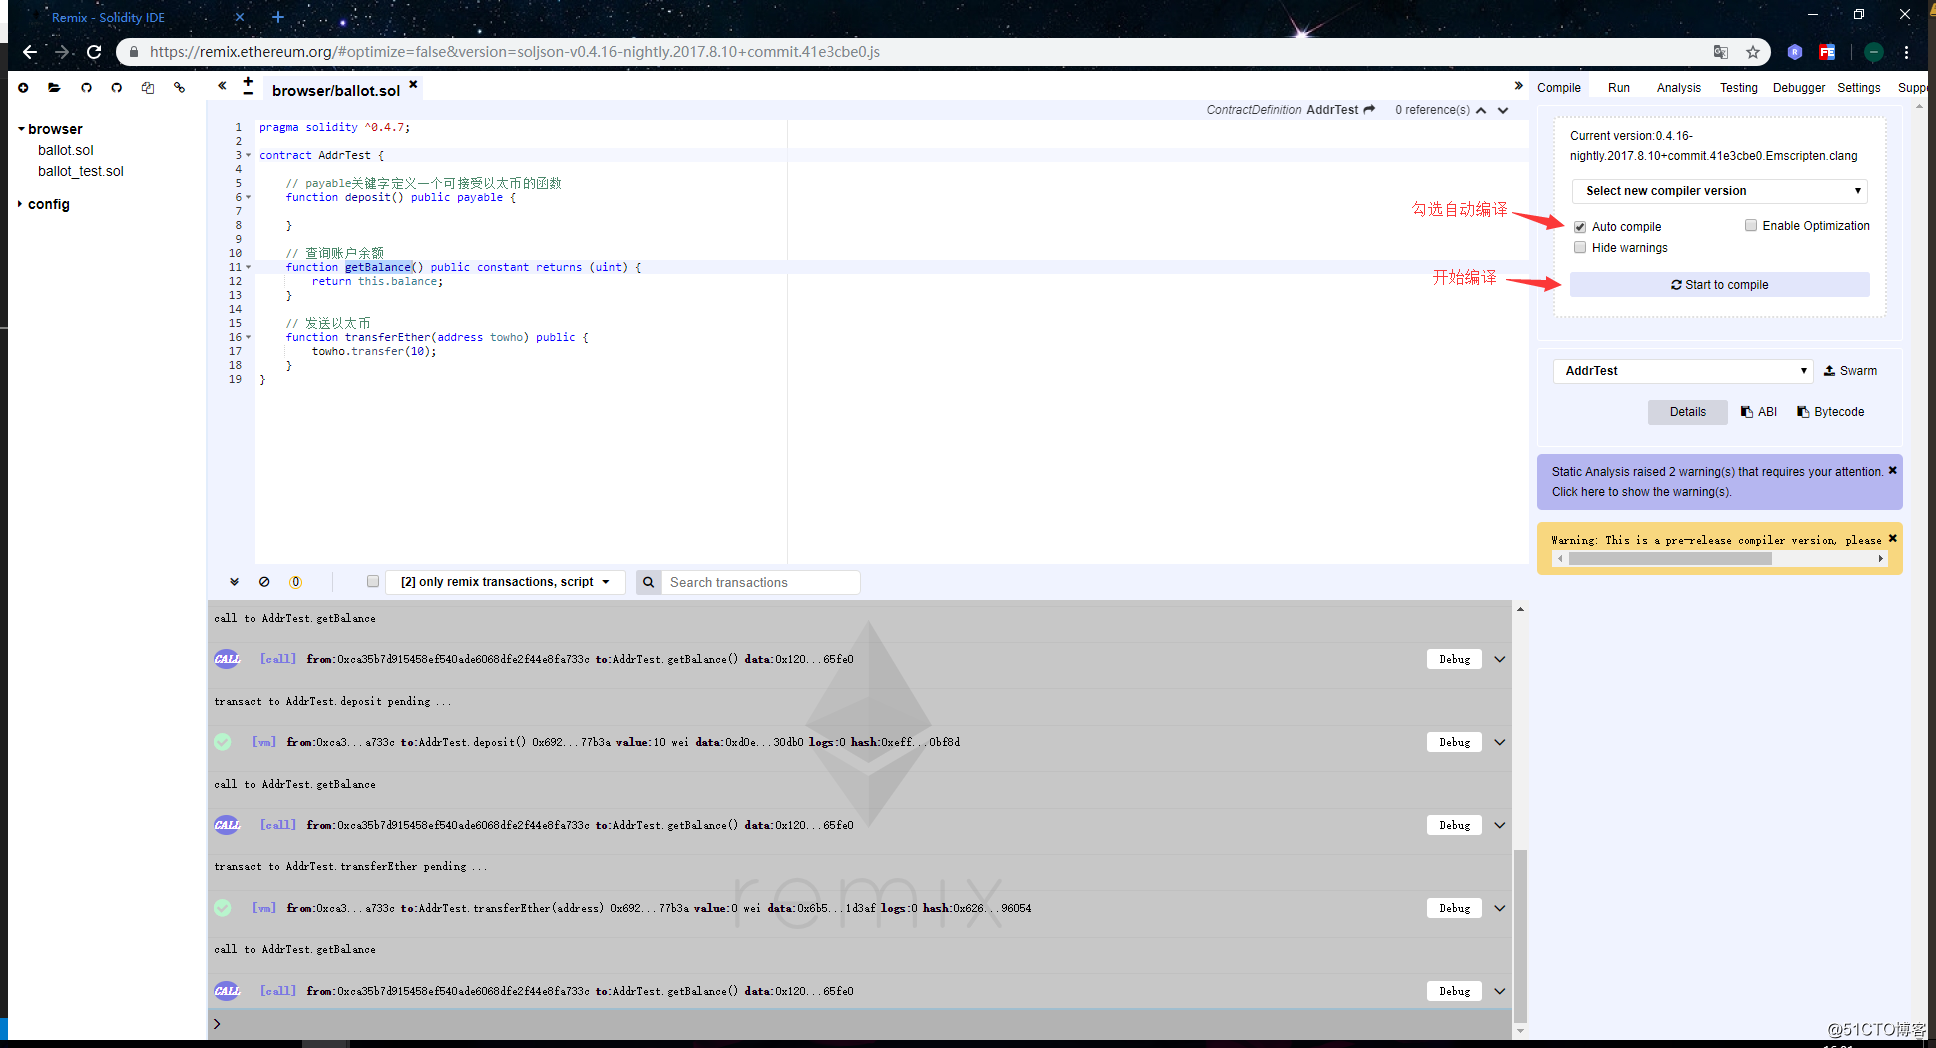1936x1048 pixels.
Task: Dismiss the Static Analysis warning message
Action: click(x=1892, y=470)
